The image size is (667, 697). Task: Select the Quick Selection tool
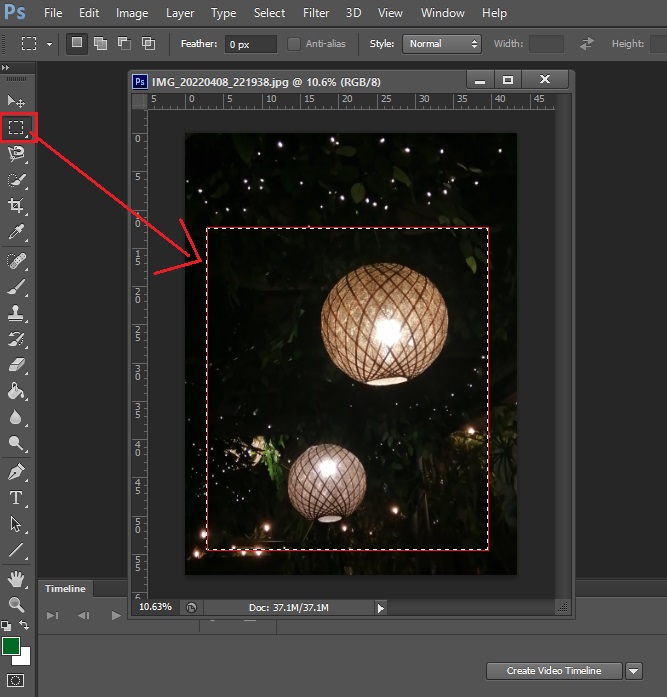coord(16,180)
